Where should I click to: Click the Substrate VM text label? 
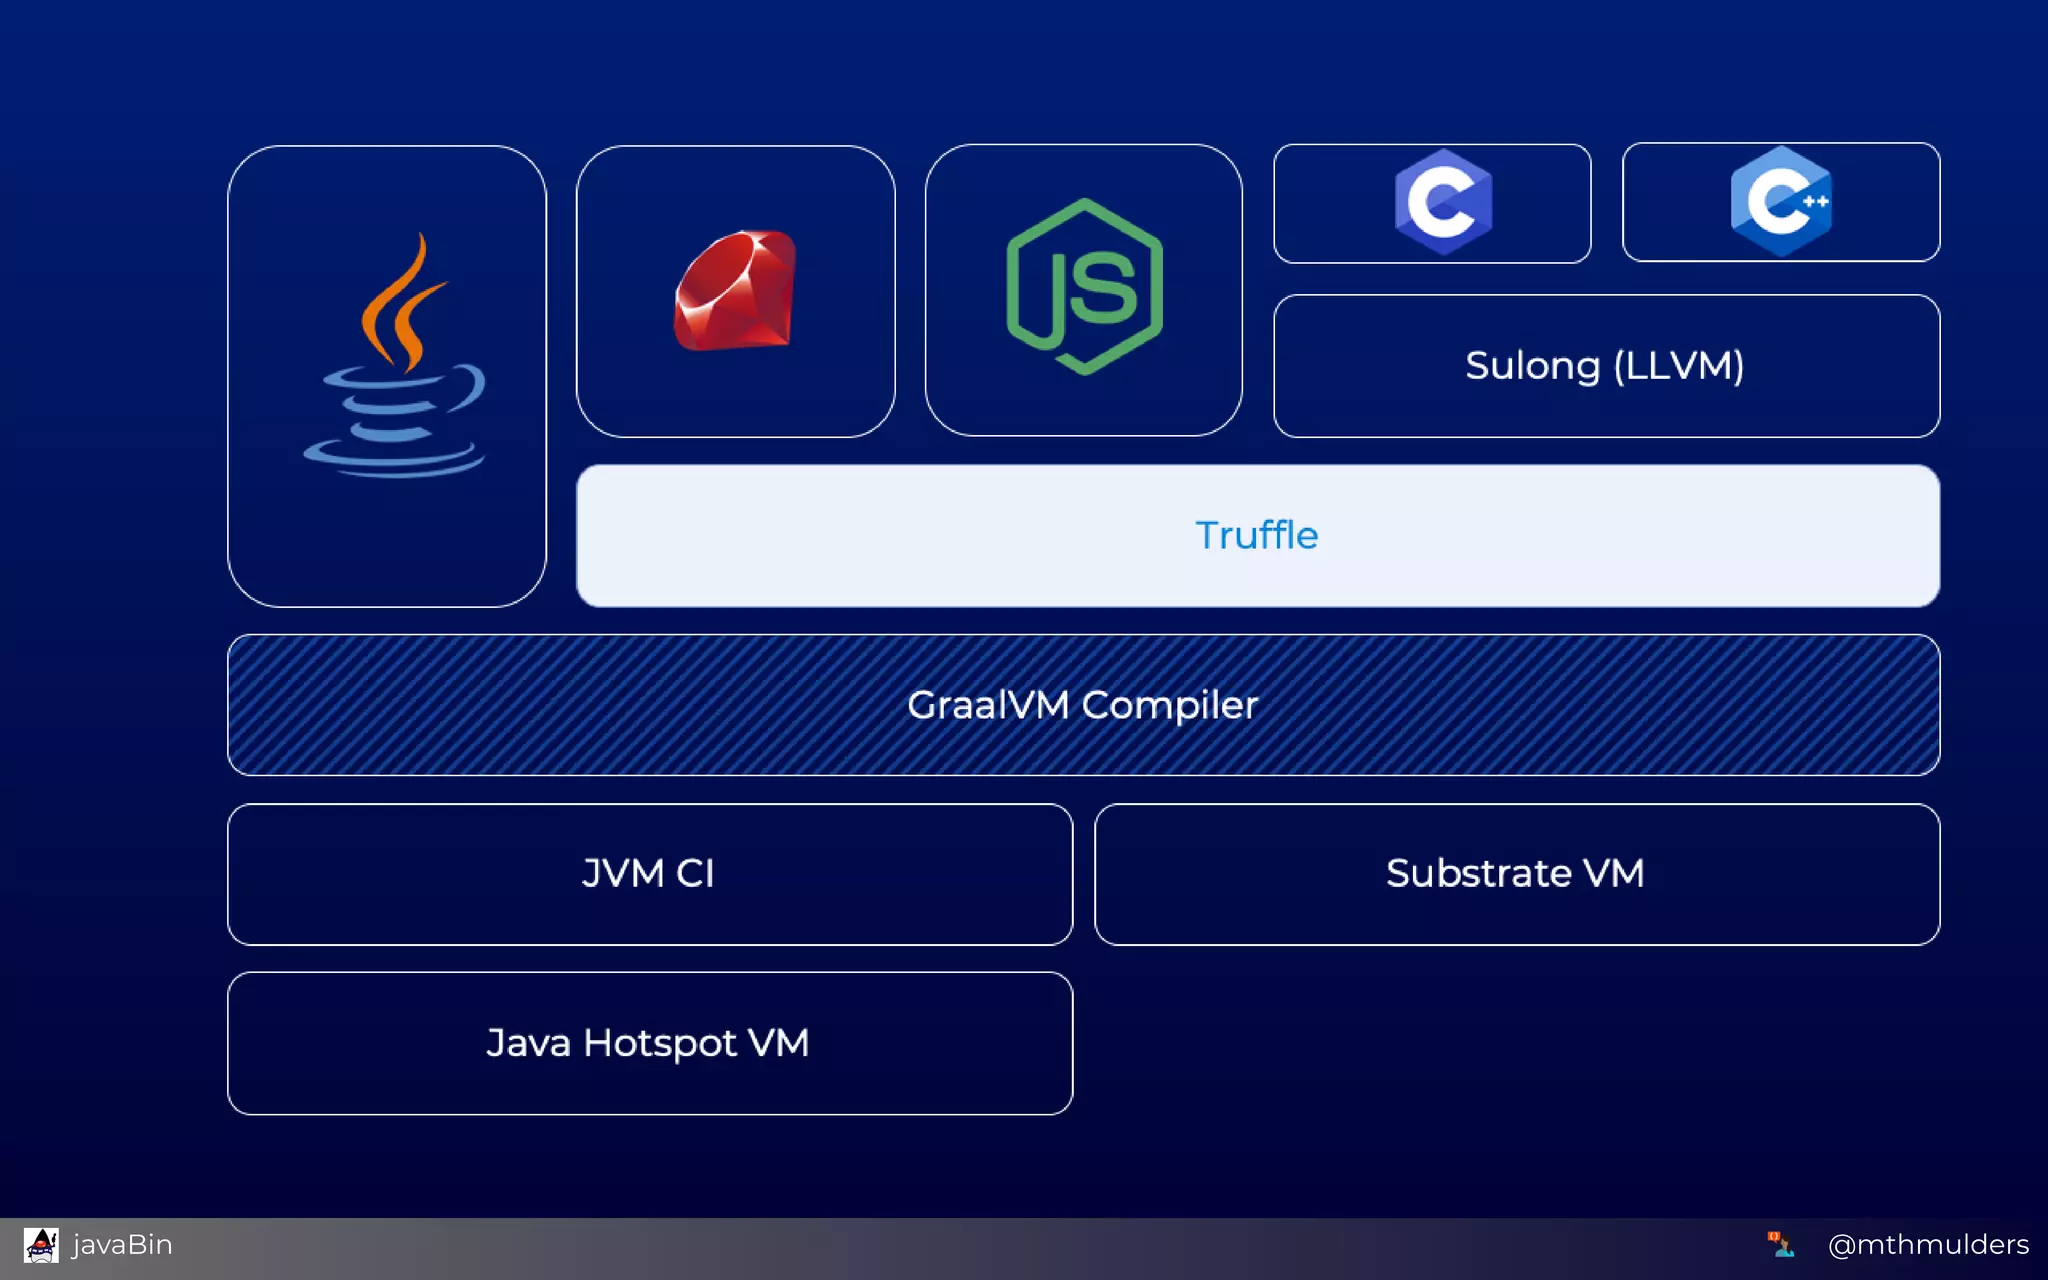[x=1514, y=874]
